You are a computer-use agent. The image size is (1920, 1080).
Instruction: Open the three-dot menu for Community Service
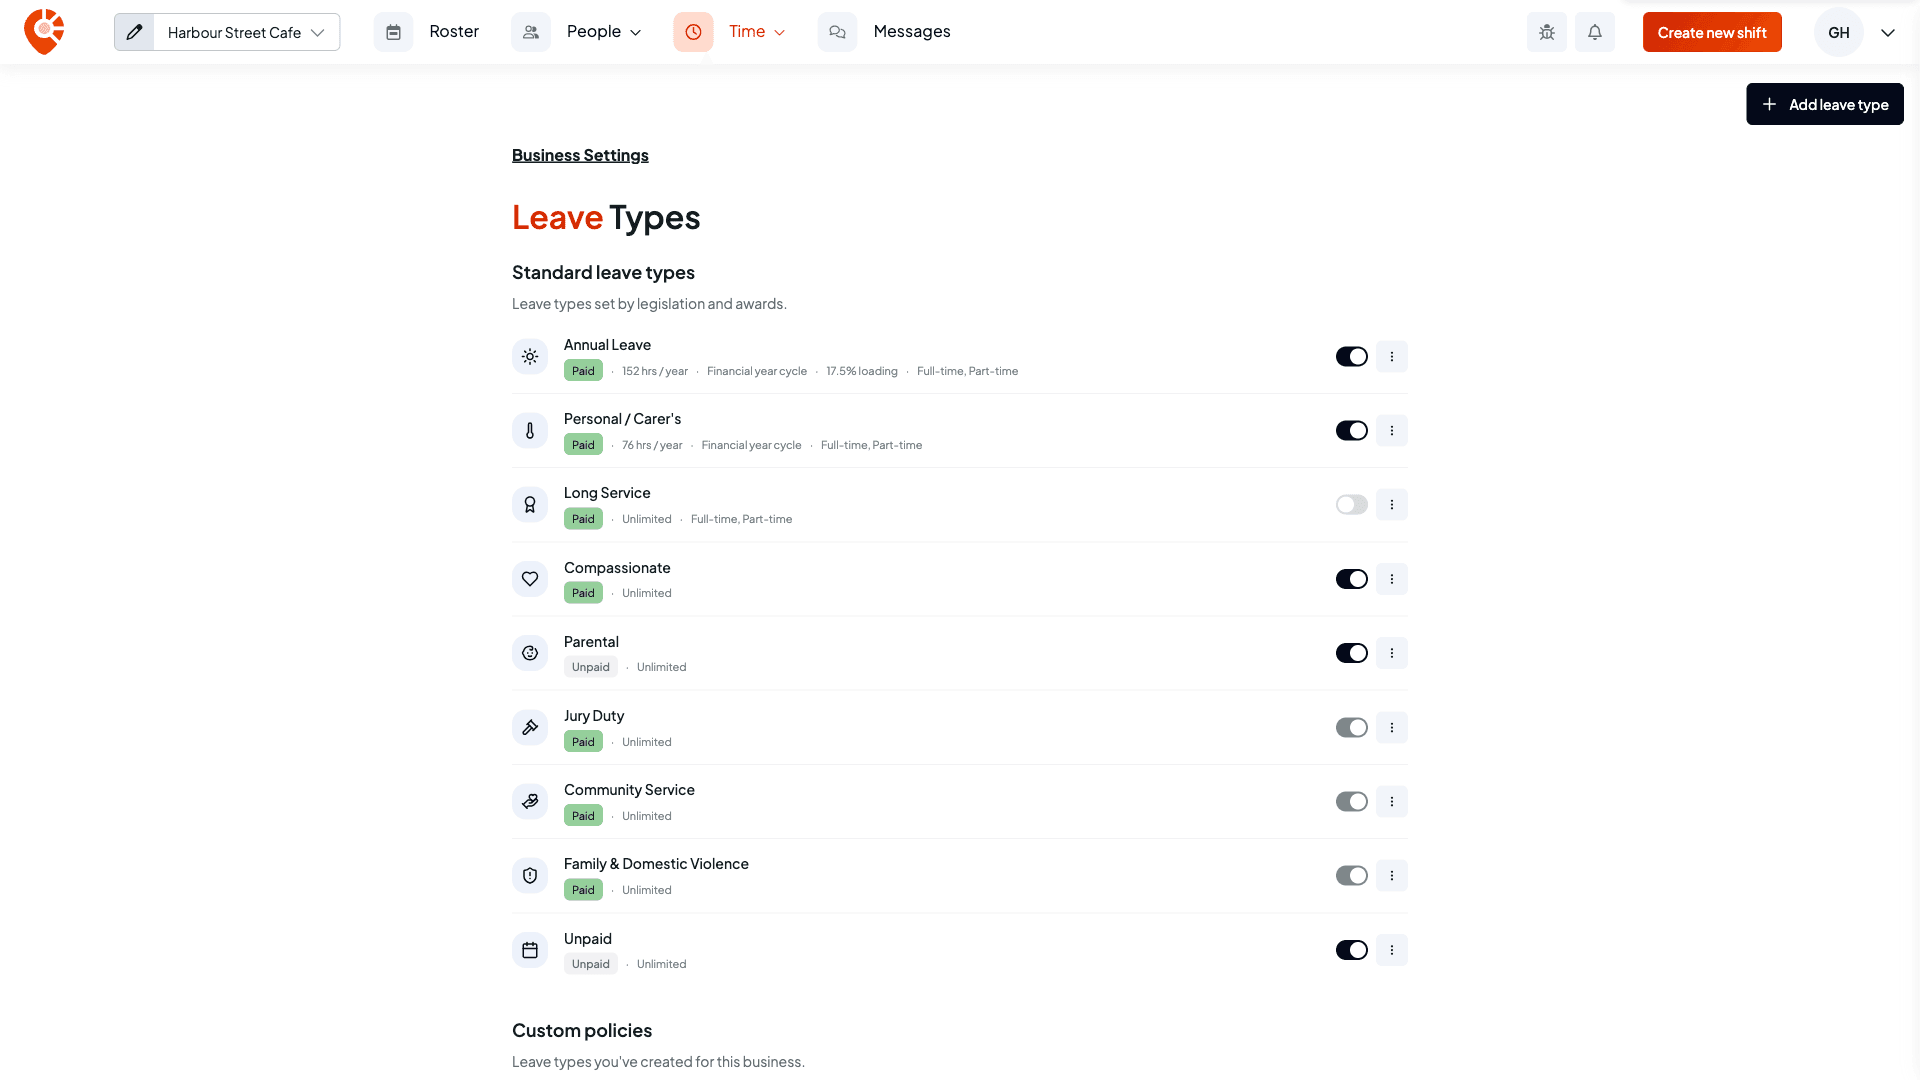pyautogui.click(x=1391, y=801)
